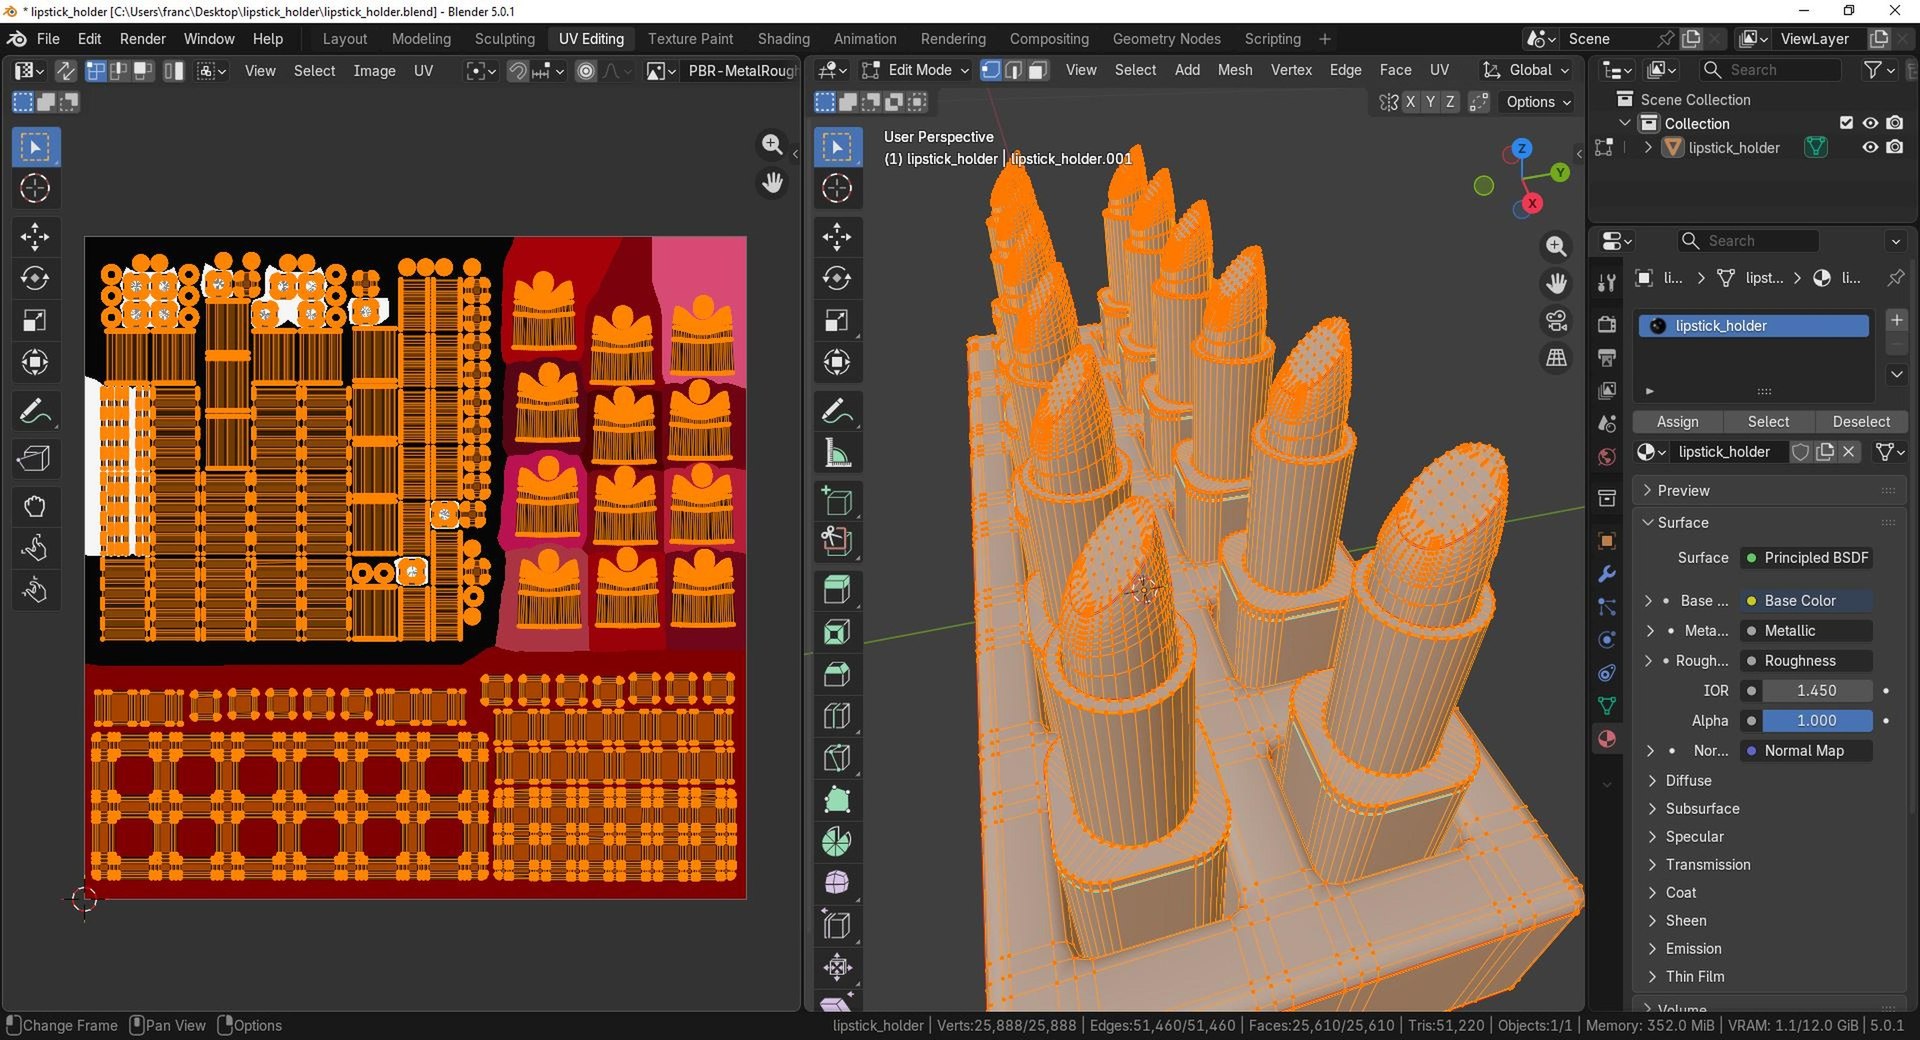Select the Inset Faces tool
This screenshot has width=1920, height=1040.
837,632
